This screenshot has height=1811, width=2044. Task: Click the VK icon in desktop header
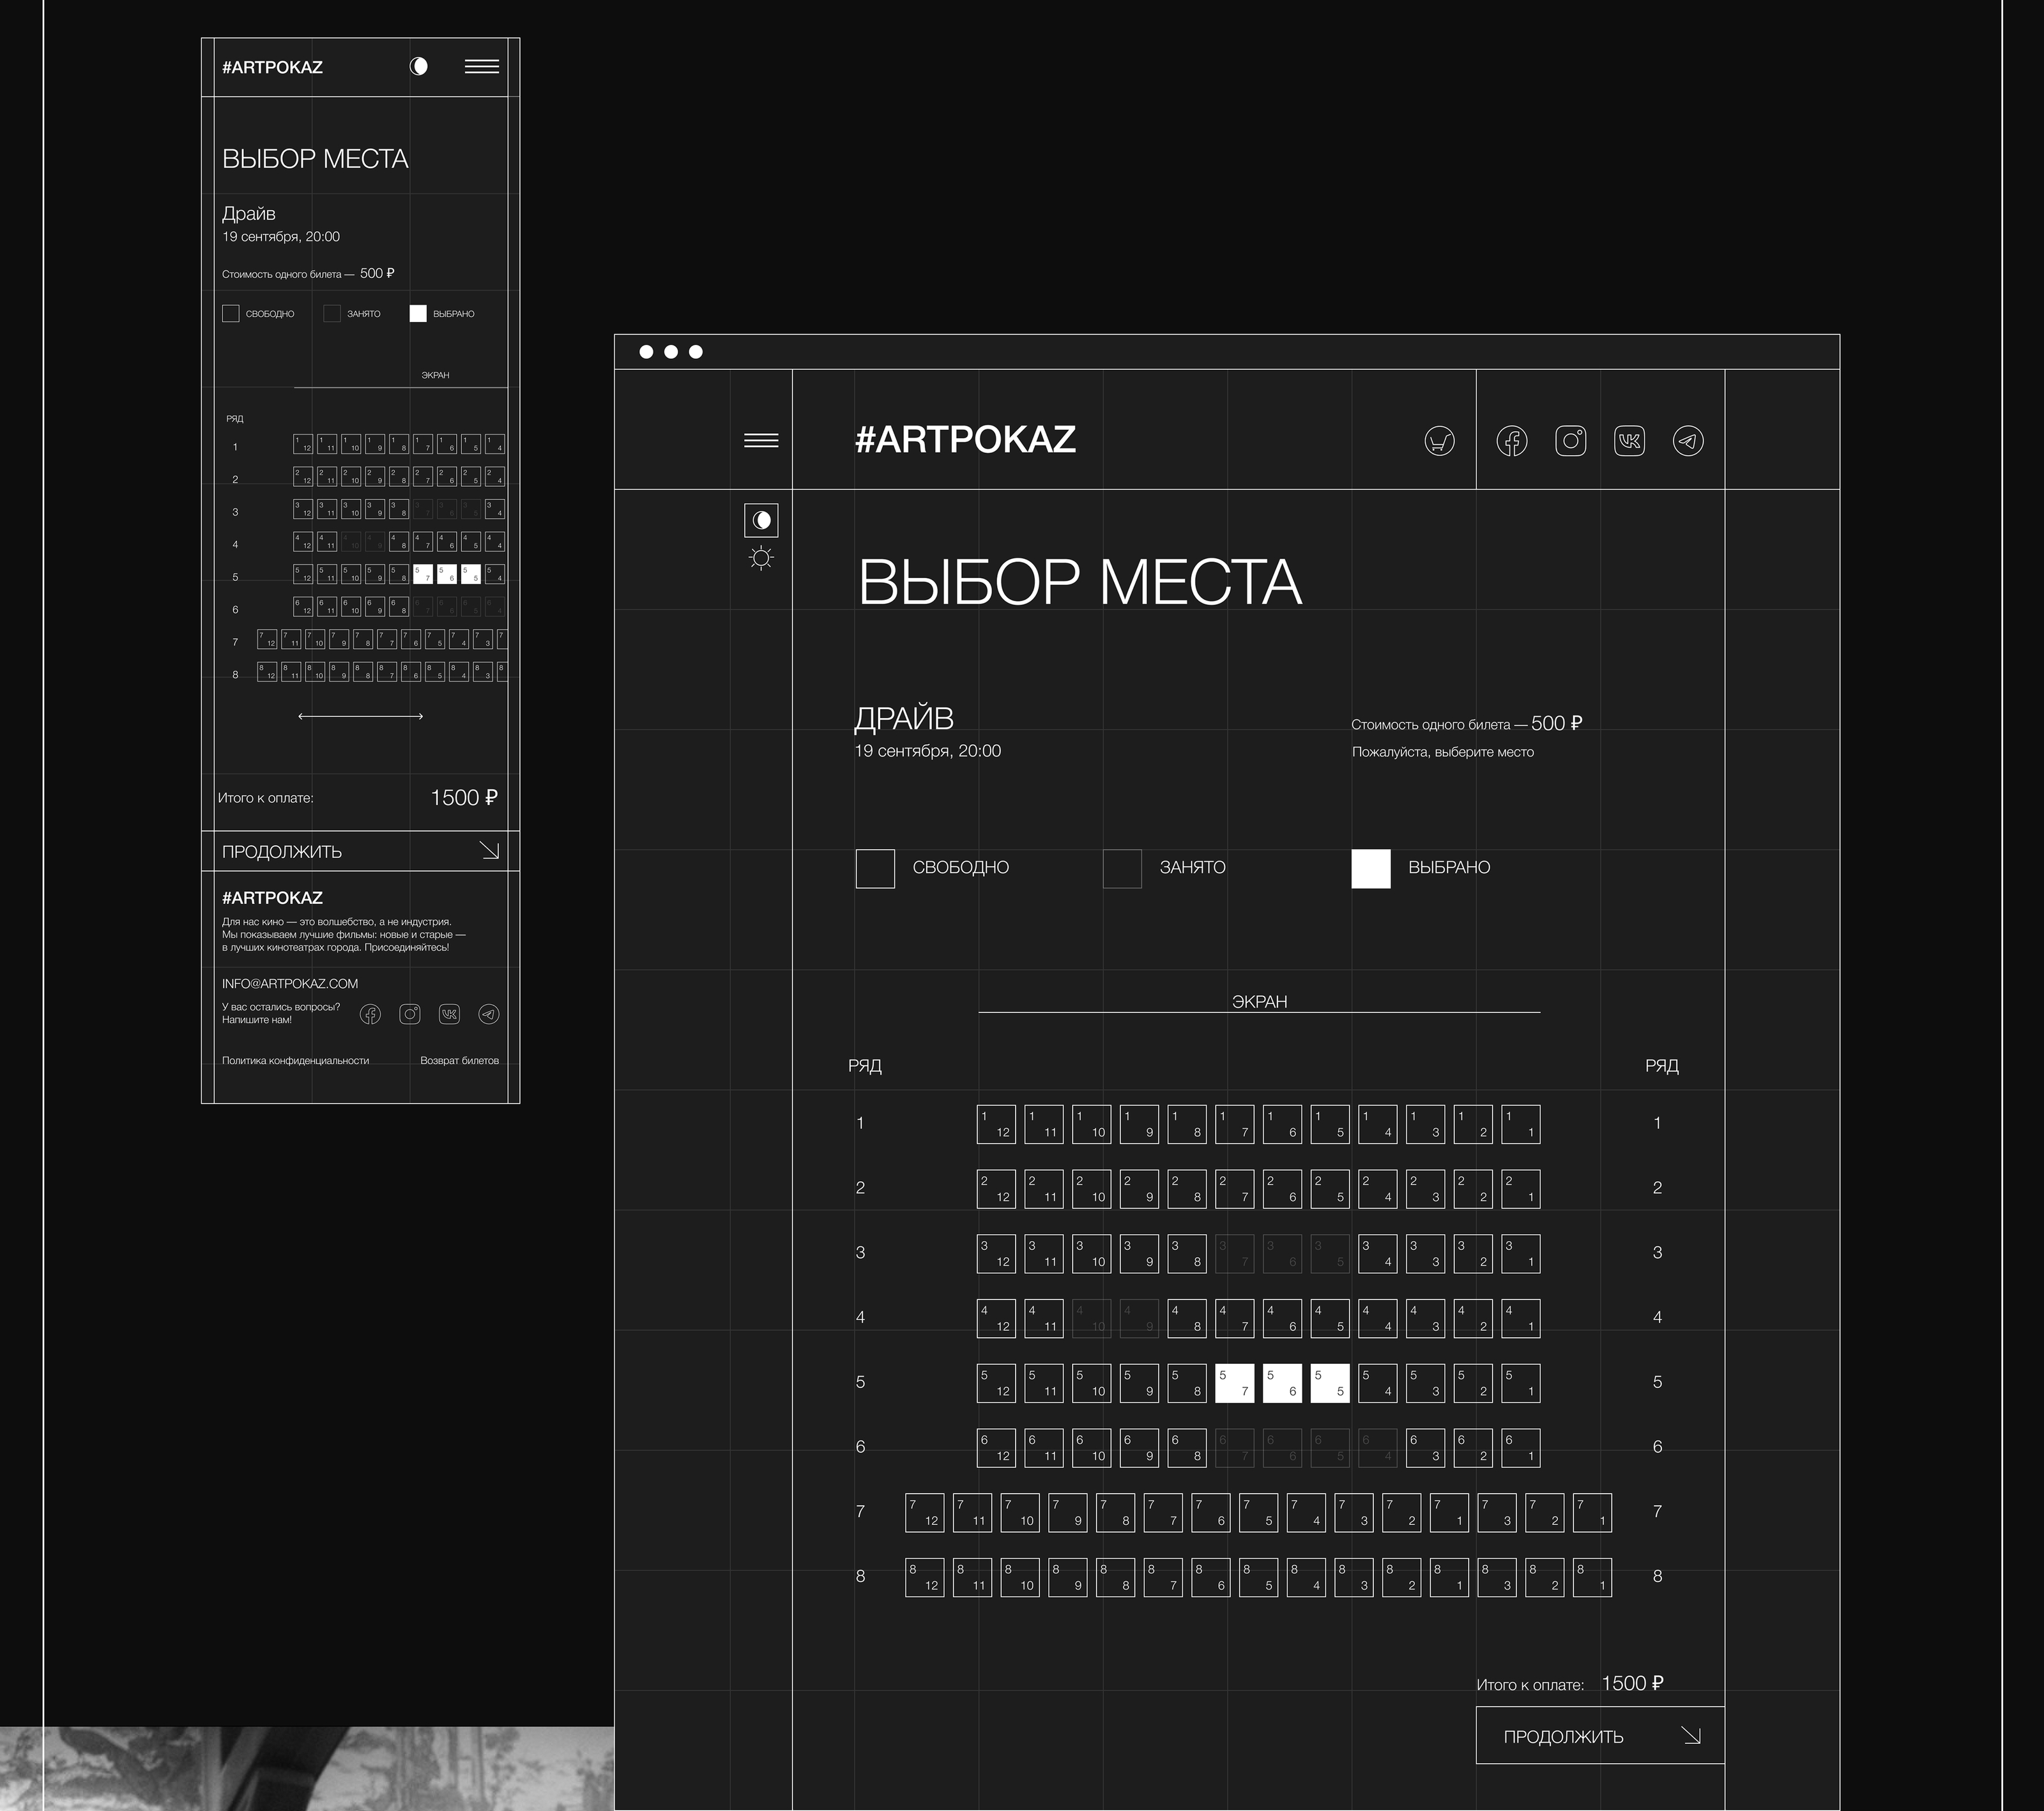click(x=1629, y=441)
